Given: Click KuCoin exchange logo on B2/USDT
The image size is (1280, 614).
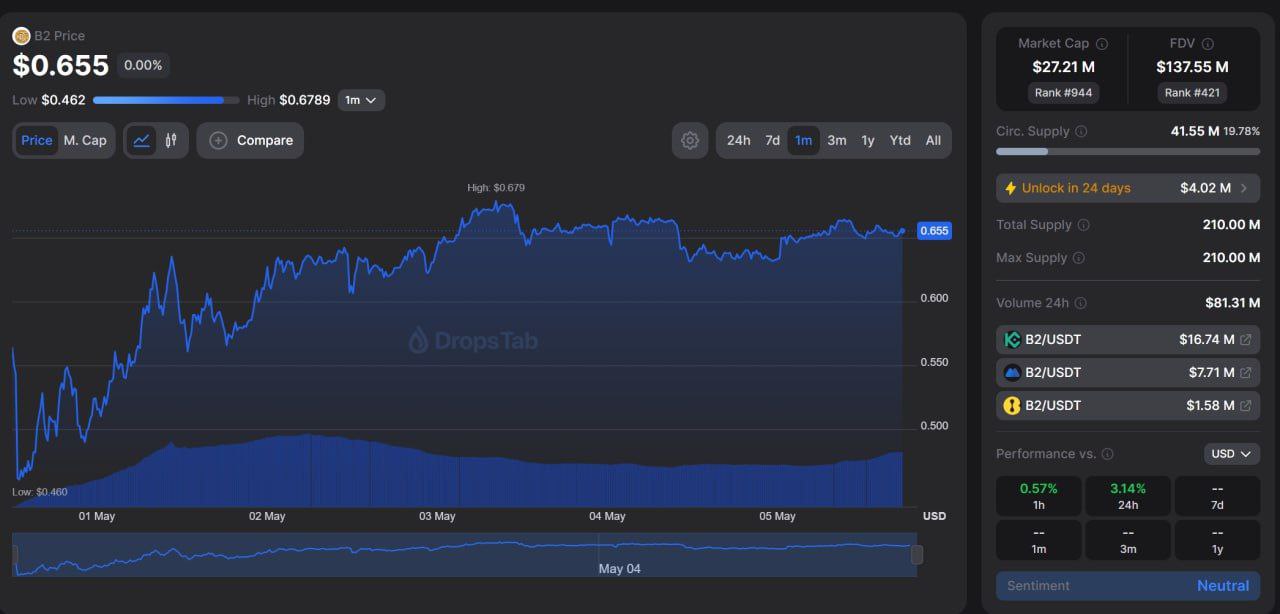Looking at the screenshot, I should click(x=1012, y=340).
